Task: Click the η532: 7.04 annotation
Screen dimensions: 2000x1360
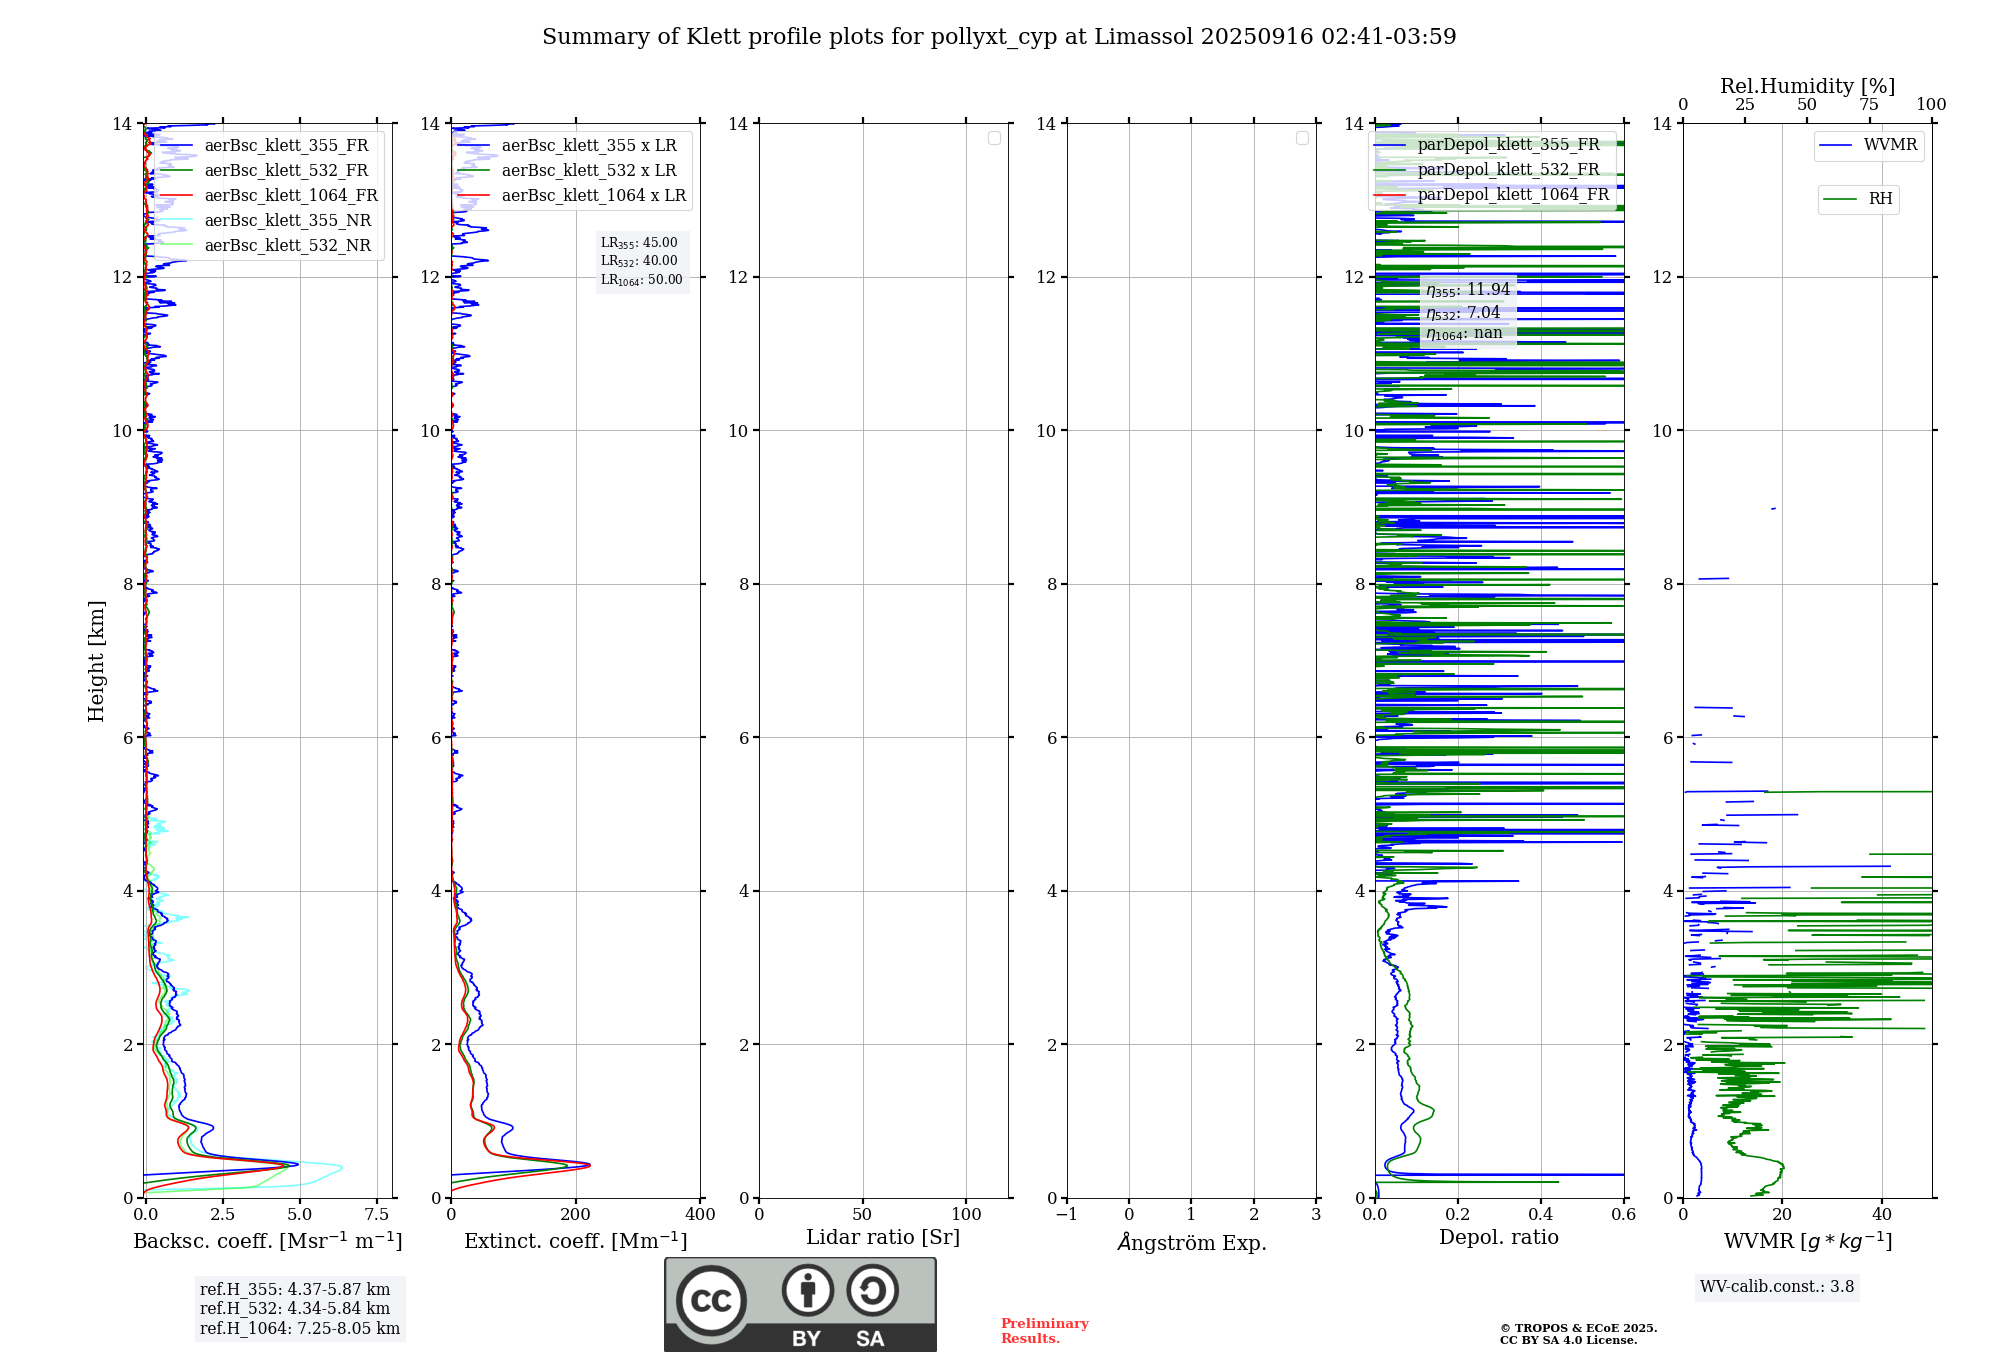Action: [x=1463, y=313]
